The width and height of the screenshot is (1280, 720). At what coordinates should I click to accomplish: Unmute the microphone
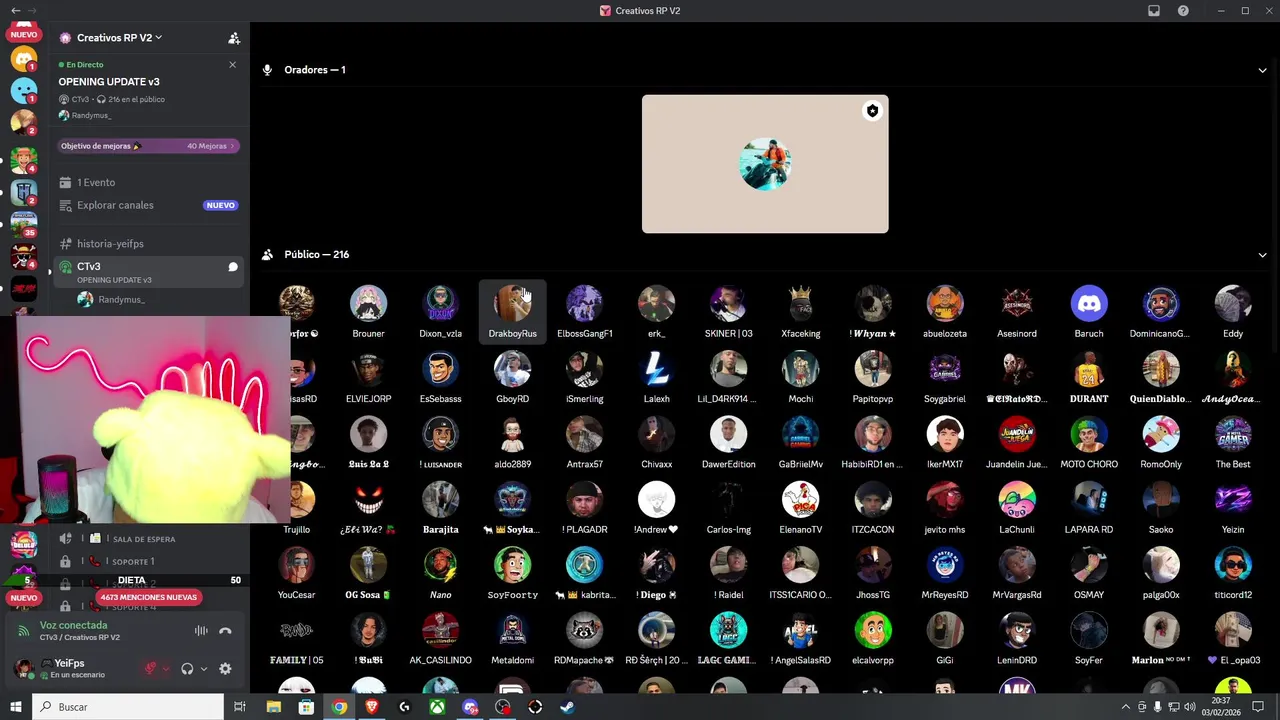tap(151, 669)
